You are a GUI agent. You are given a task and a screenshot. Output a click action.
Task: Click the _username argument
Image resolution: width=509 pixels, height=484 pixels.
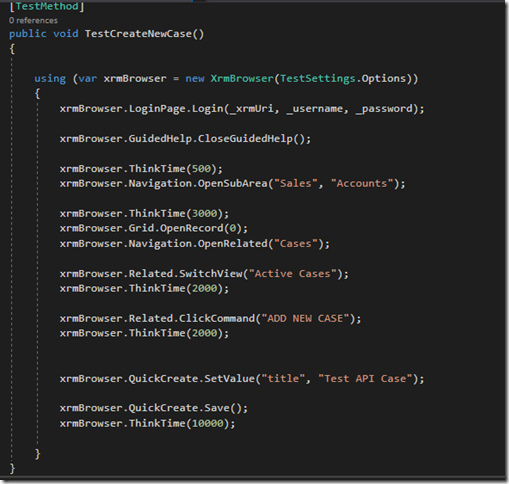pos(315,109)
